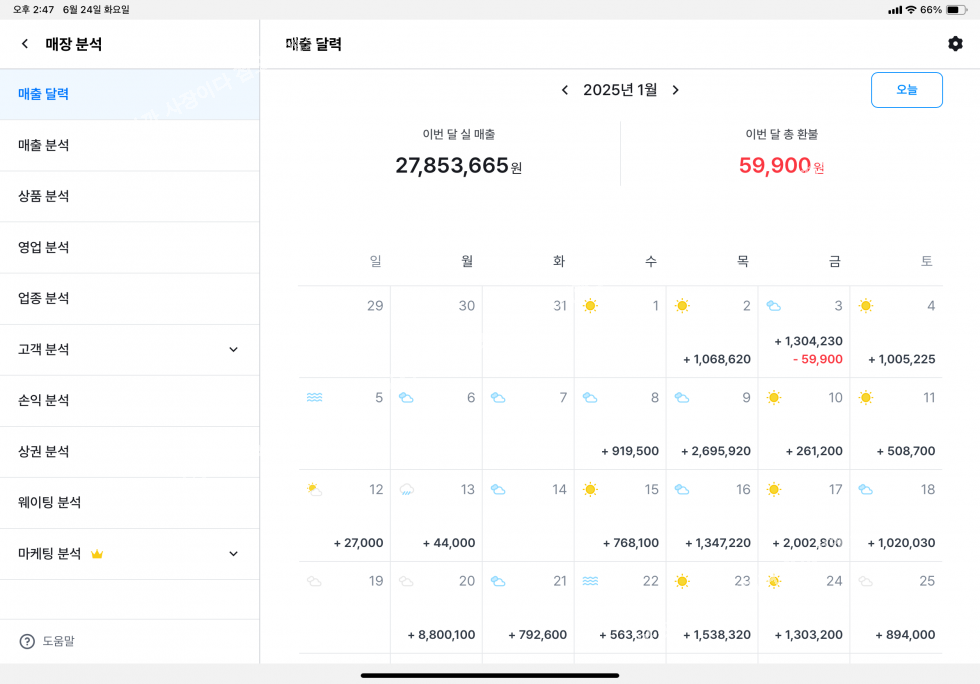Tap the sunny weather icon on January 1
980x684 pixels.
[590, 306]
